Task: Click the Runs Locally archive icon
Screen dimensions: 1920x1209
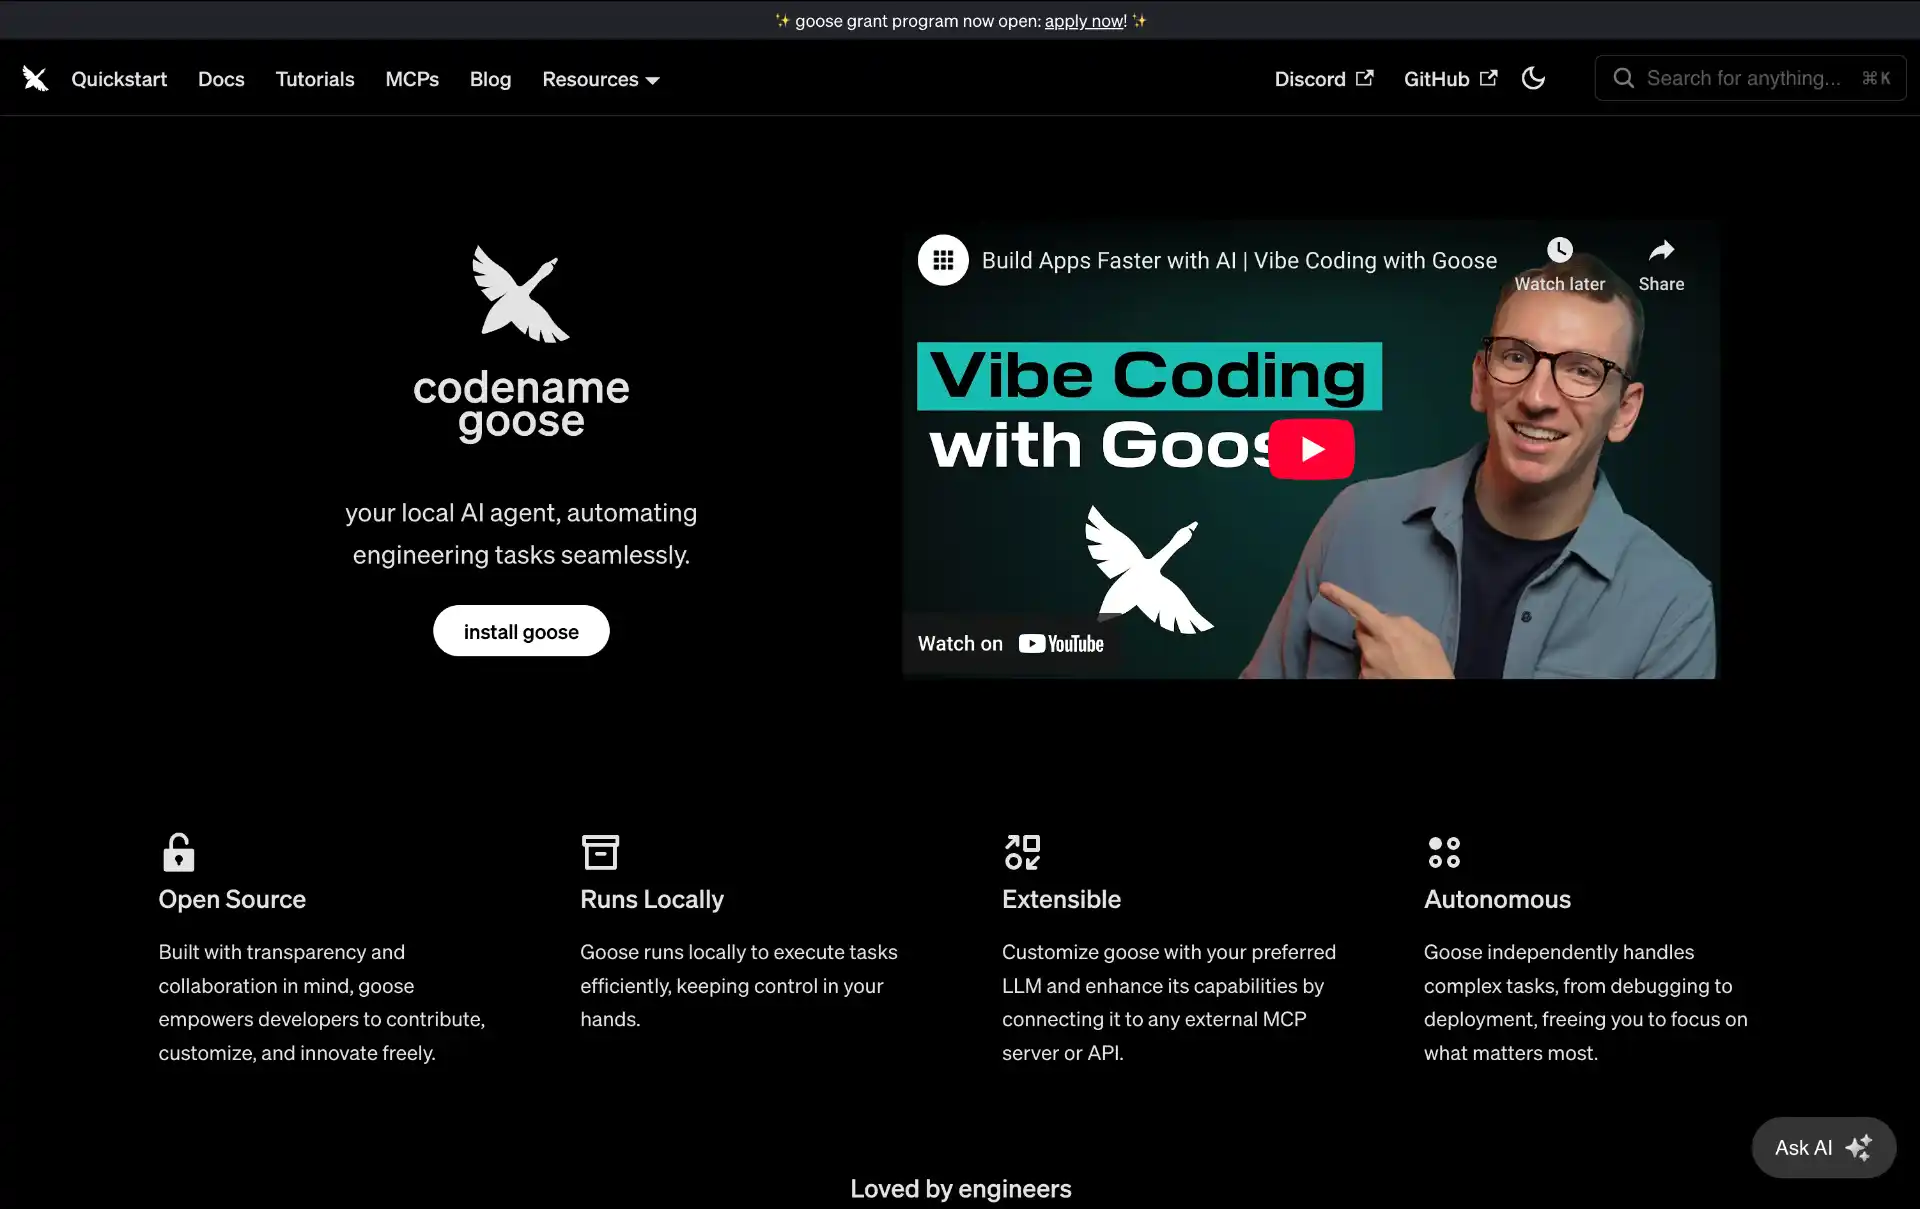Action: click(600, 852)
